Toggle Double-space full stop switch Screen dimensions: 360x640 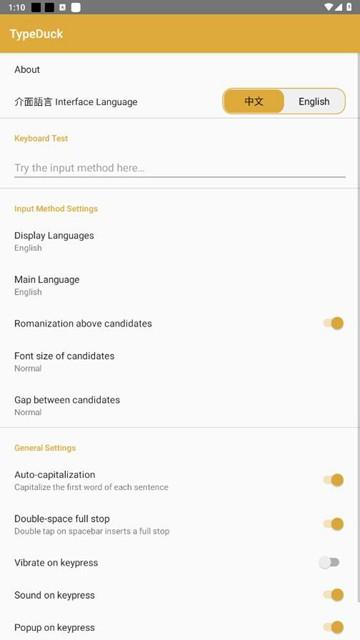[x=333, y=524]
